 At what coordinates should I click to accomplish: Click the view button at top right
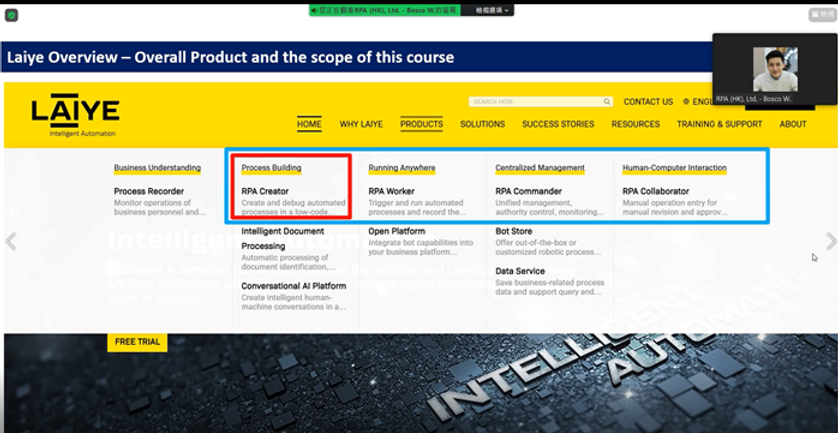pyautogui.click(x=822, y=15)
